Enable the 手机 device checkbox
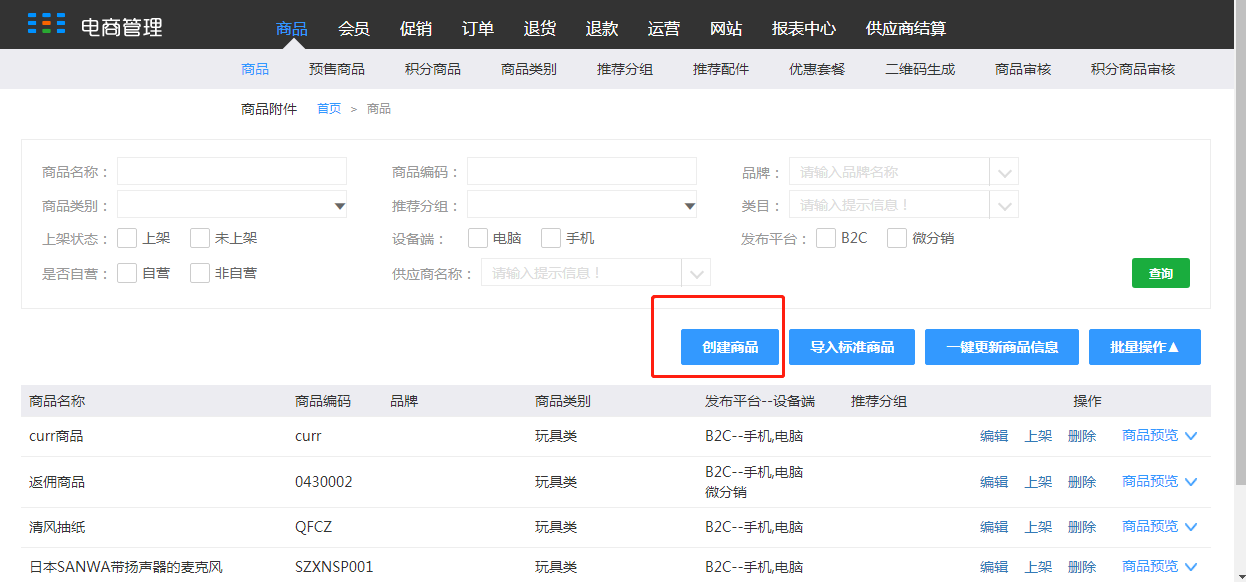Screen dimensions: 1246x582 551,238
